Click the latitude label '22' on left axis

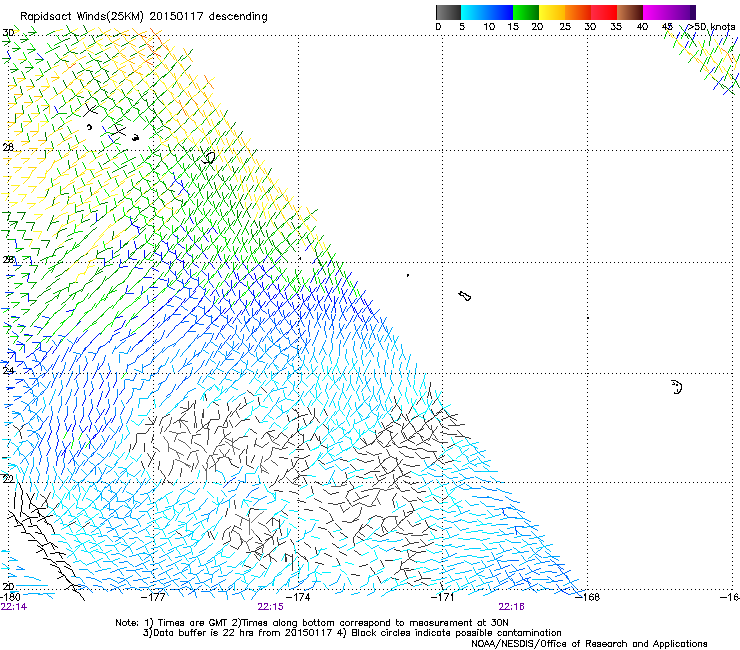coord(8,479)
